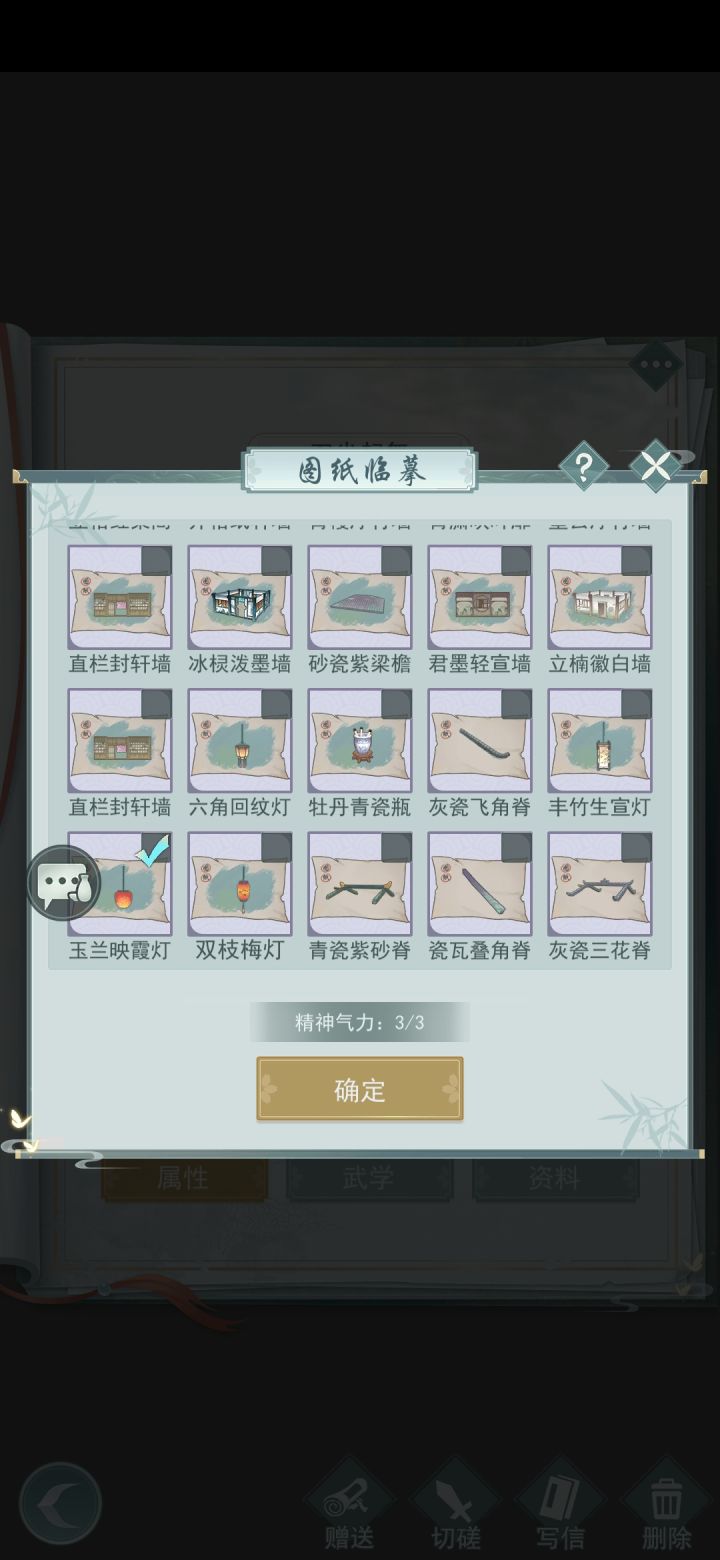Choose the 灰瓷飞角脊 blueprint

[x=480, y=741]
